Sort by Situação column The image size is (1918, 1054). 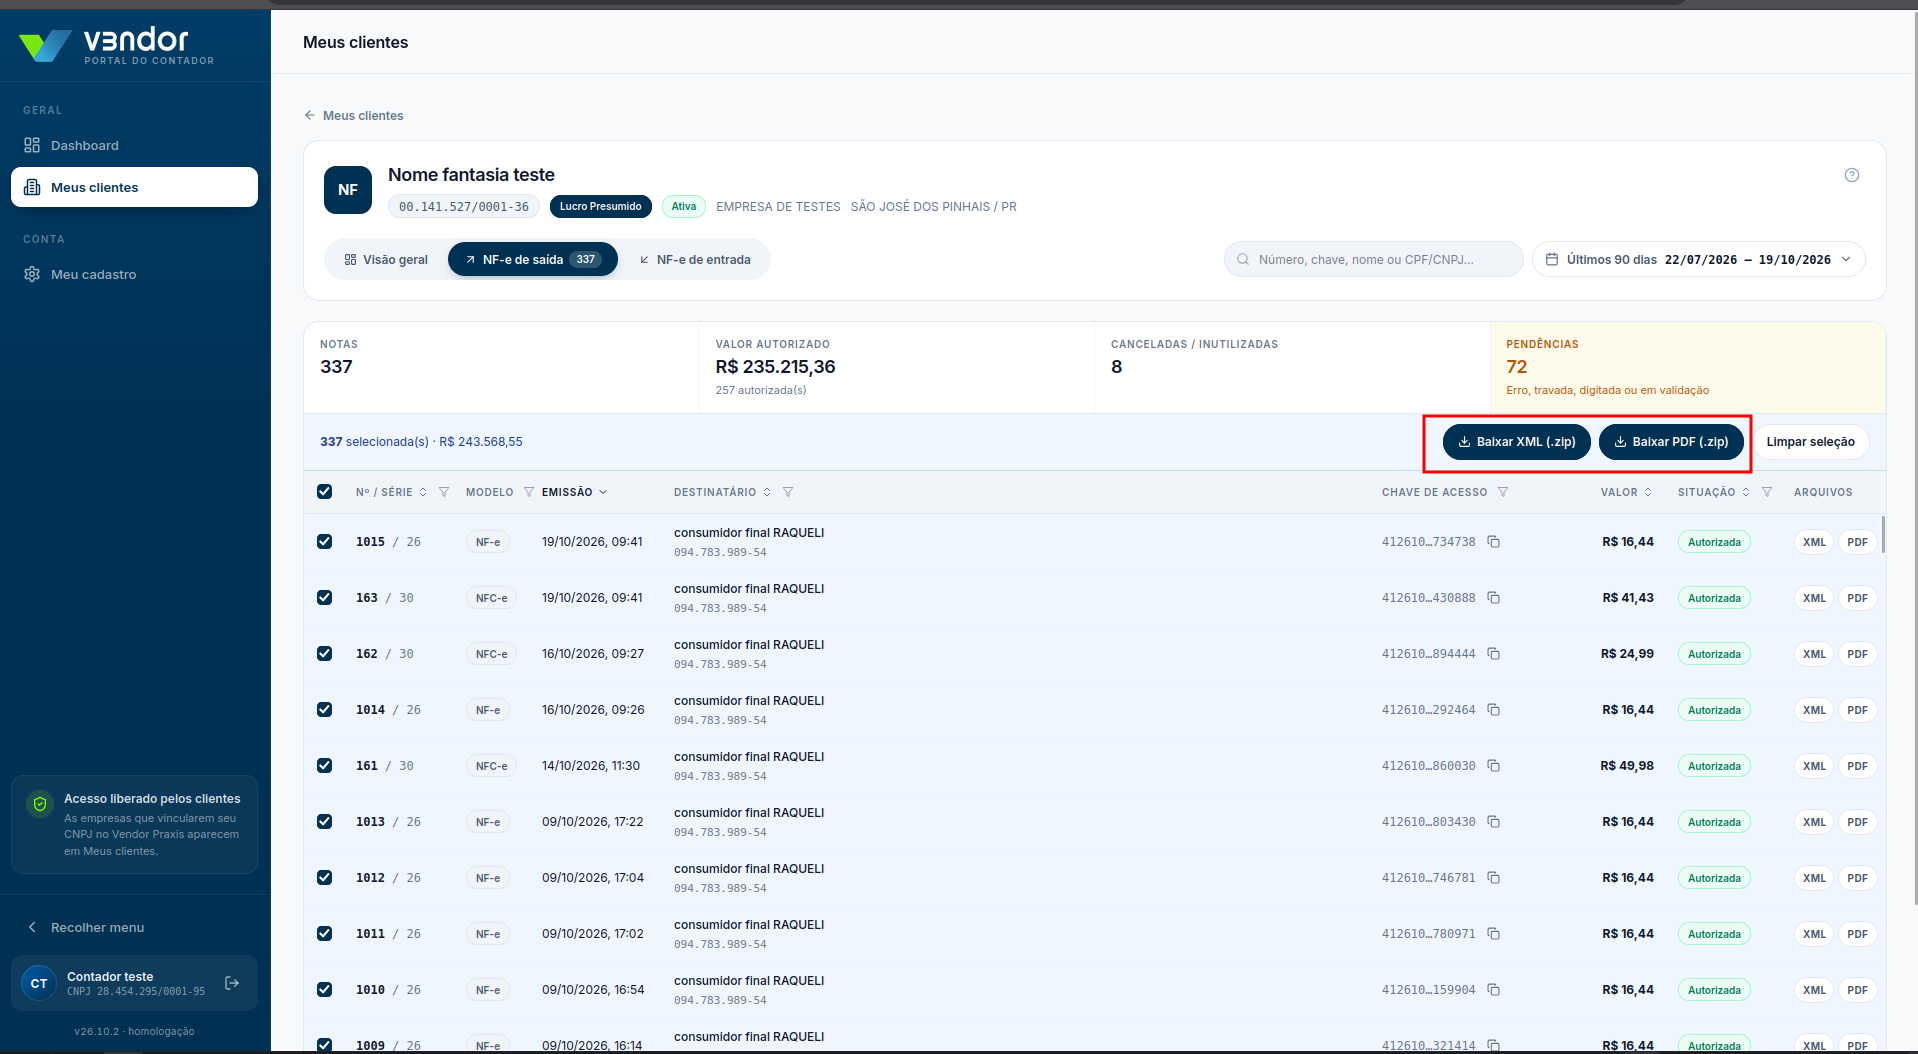(1714, 492)
